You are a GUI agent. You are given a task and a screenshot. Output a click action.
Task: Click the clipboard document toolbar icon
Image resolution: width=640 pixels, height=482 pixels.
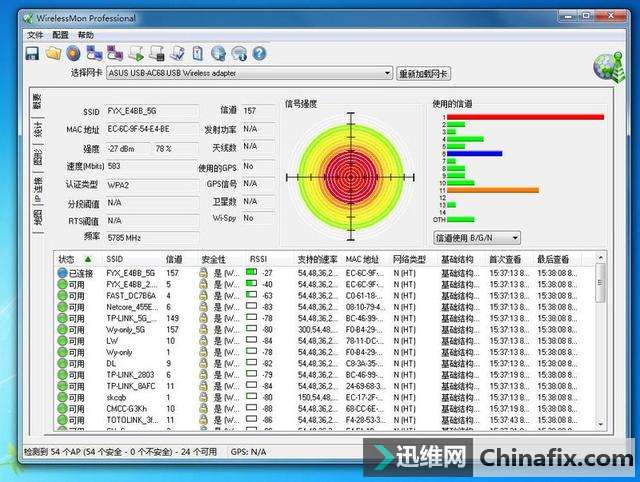[198, 53]
